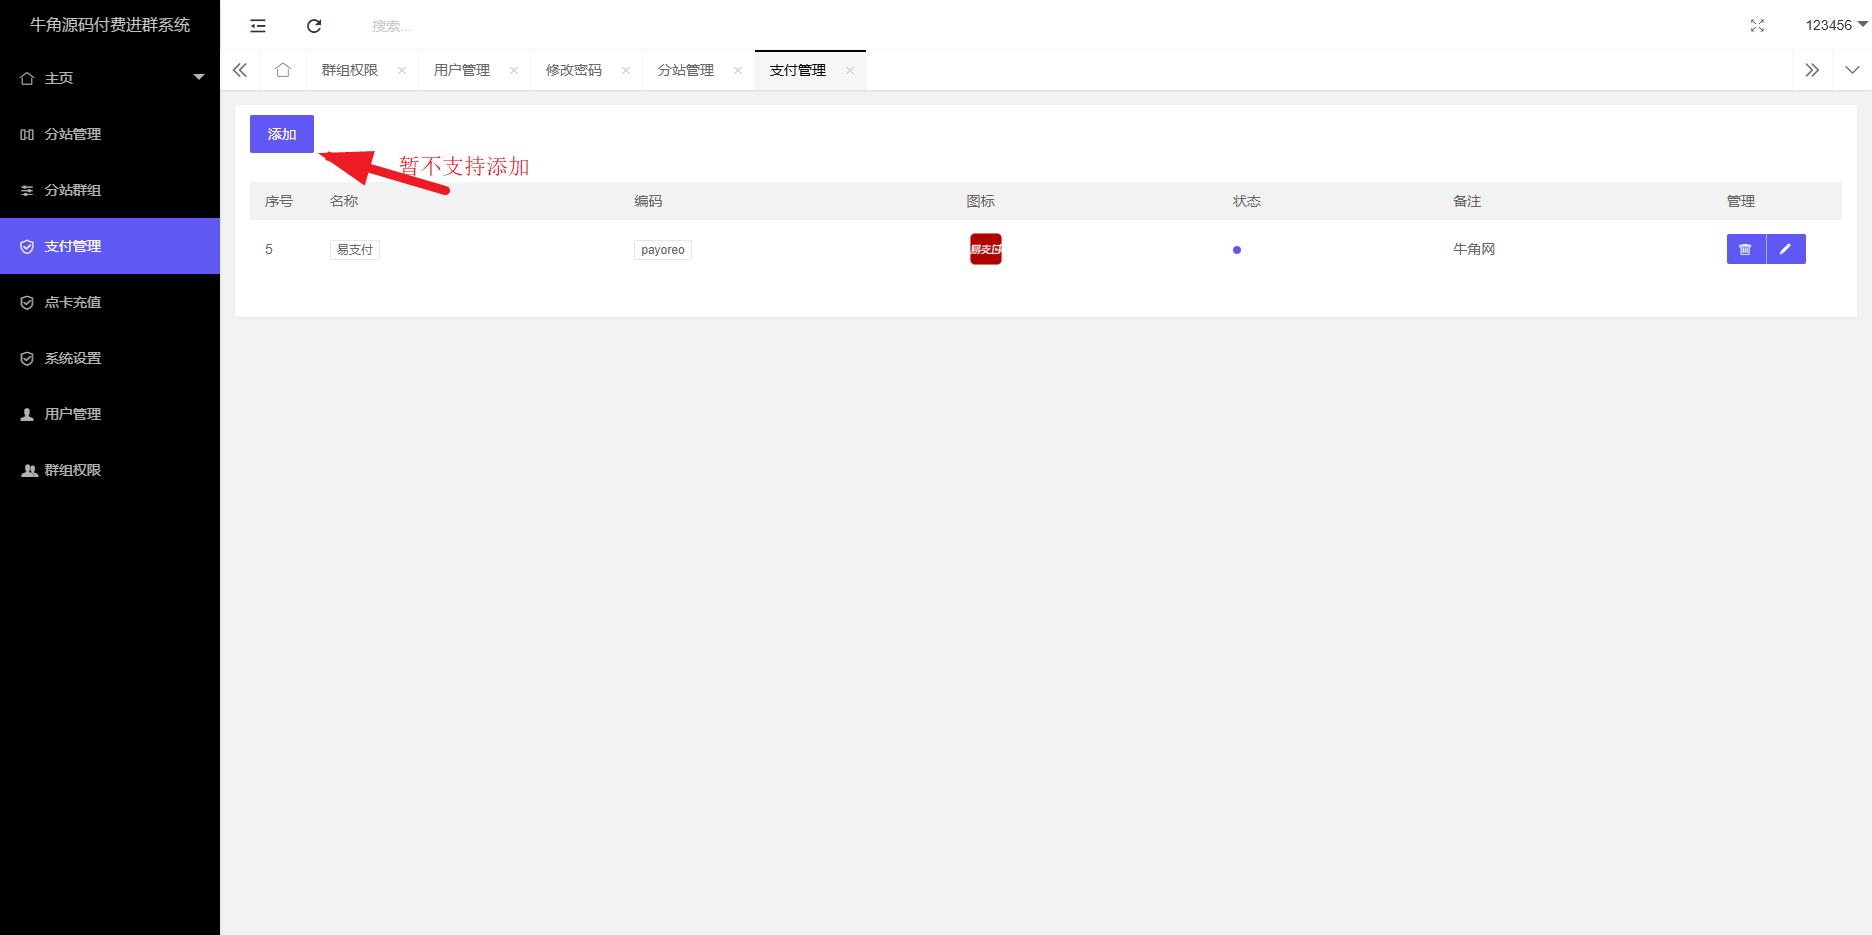Click the trash delete icon for 易支付
1872x935 pixels.
pyautogui.click(x=1745, y=249)
